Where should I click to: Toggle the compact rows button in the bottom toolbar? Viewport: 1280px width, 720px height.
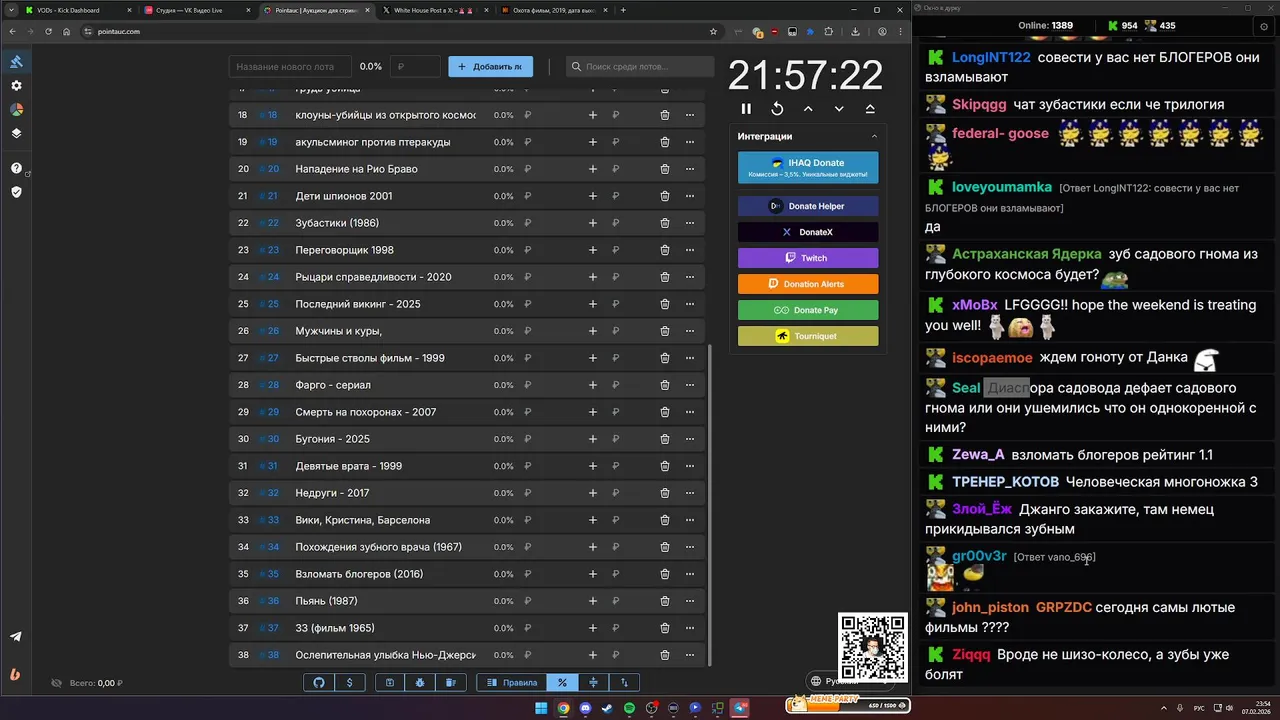[593, 682]
